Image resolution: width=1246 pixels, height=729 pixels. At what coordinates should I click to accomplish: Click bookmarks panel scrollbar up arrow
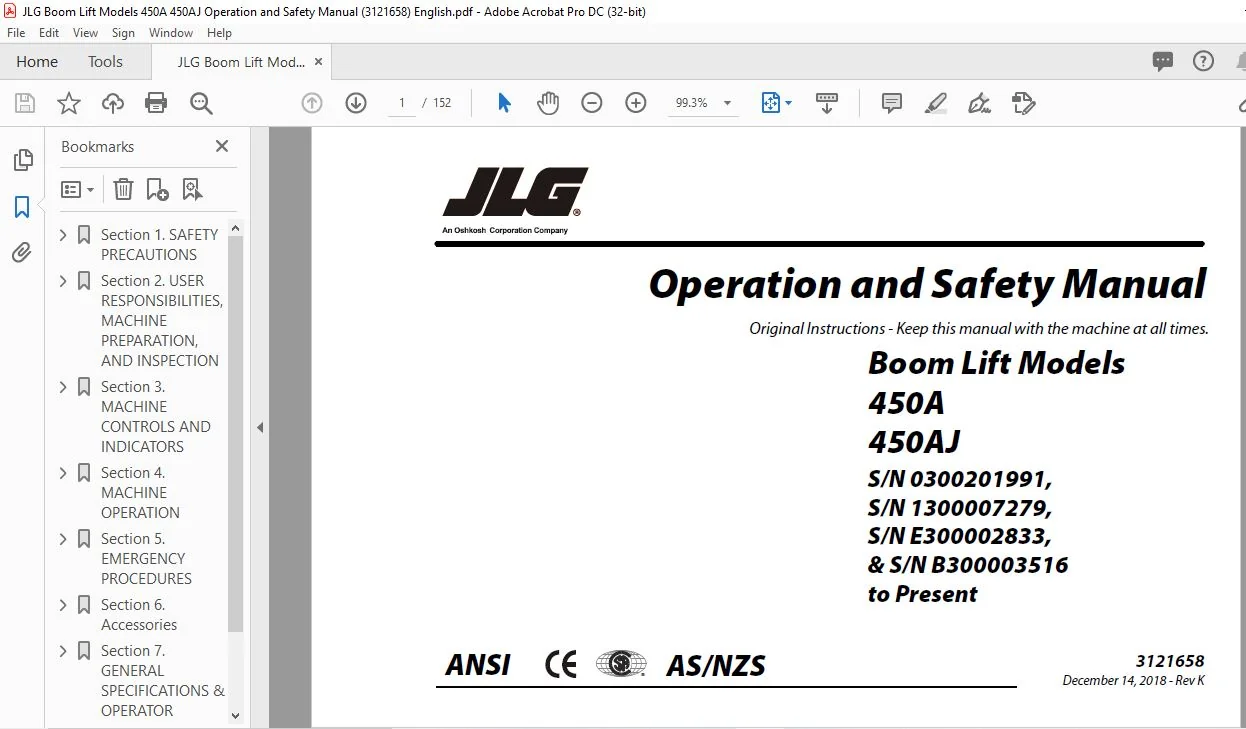pyautogui.click(x=236, y=228)
